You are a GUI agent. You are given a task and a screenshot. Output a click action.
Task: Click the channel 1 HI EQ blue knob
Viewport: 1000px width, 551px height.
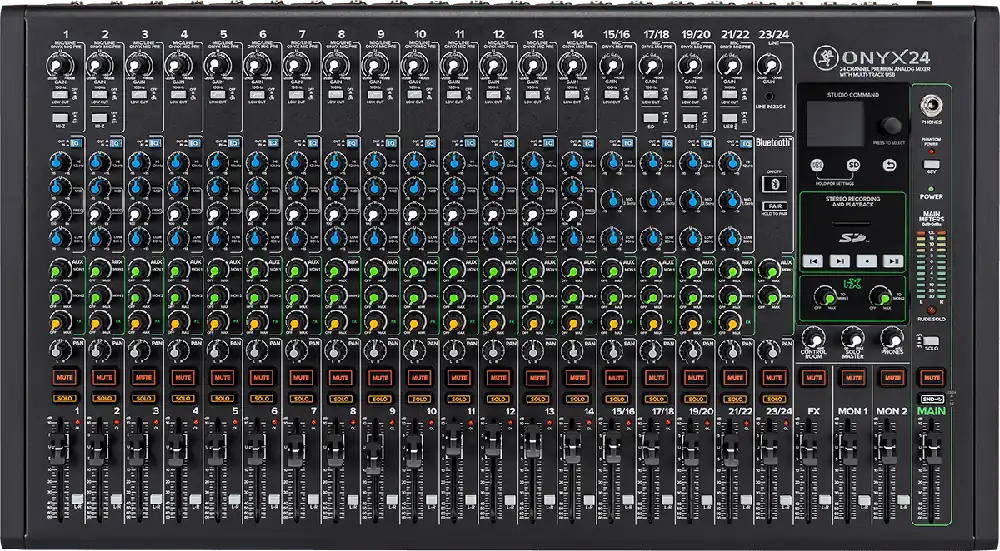click(x=58, y=163)
